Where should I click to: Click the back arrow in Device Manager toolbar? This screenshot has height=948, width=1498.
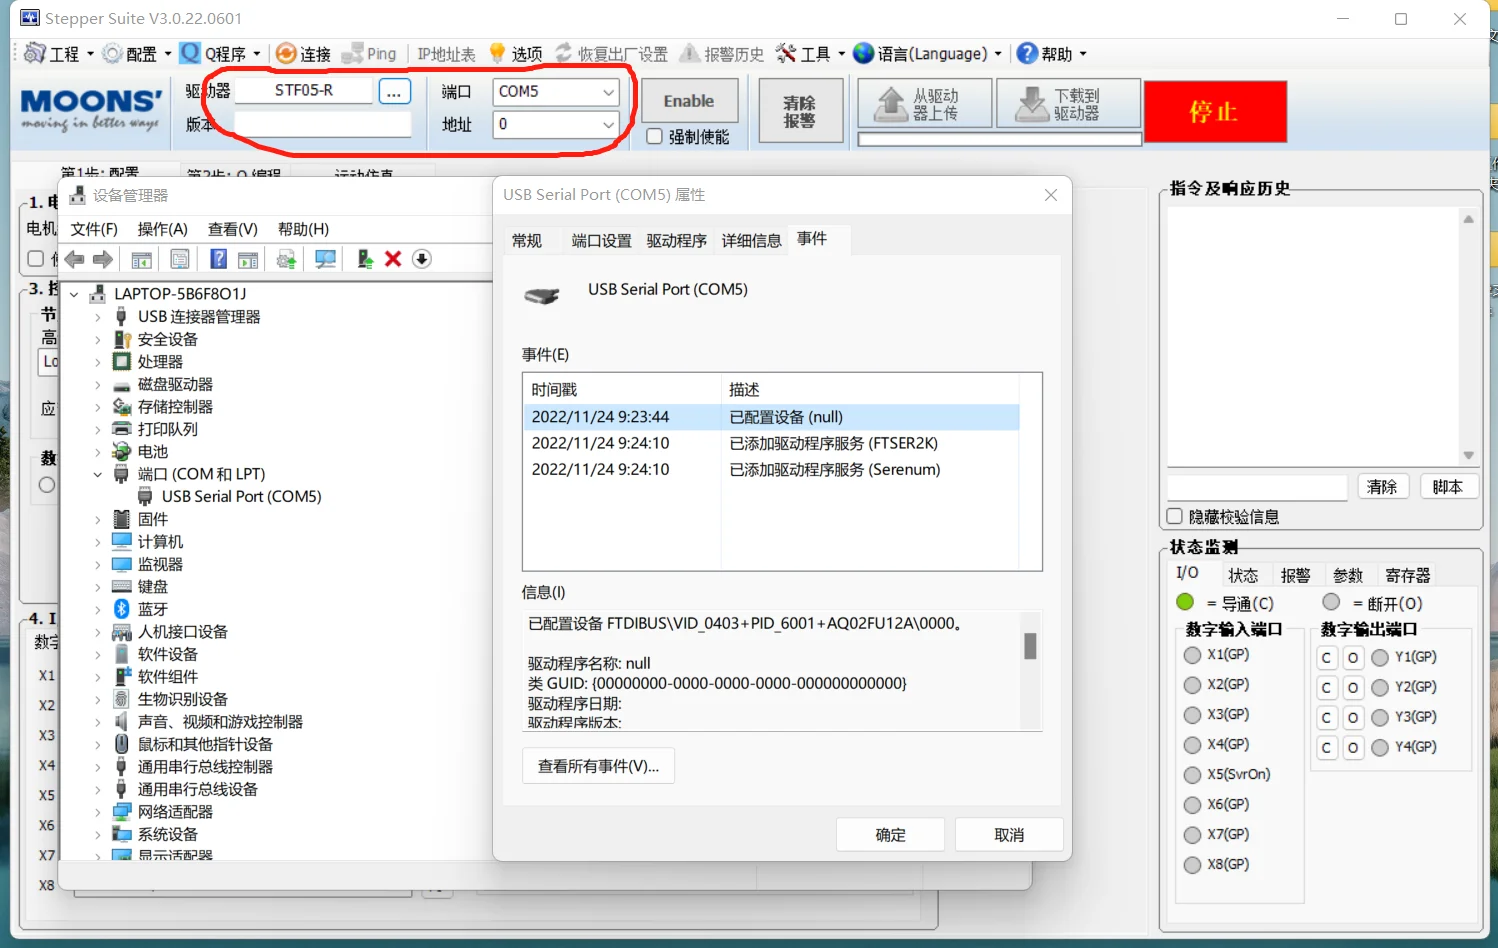[x=75, y=259]
